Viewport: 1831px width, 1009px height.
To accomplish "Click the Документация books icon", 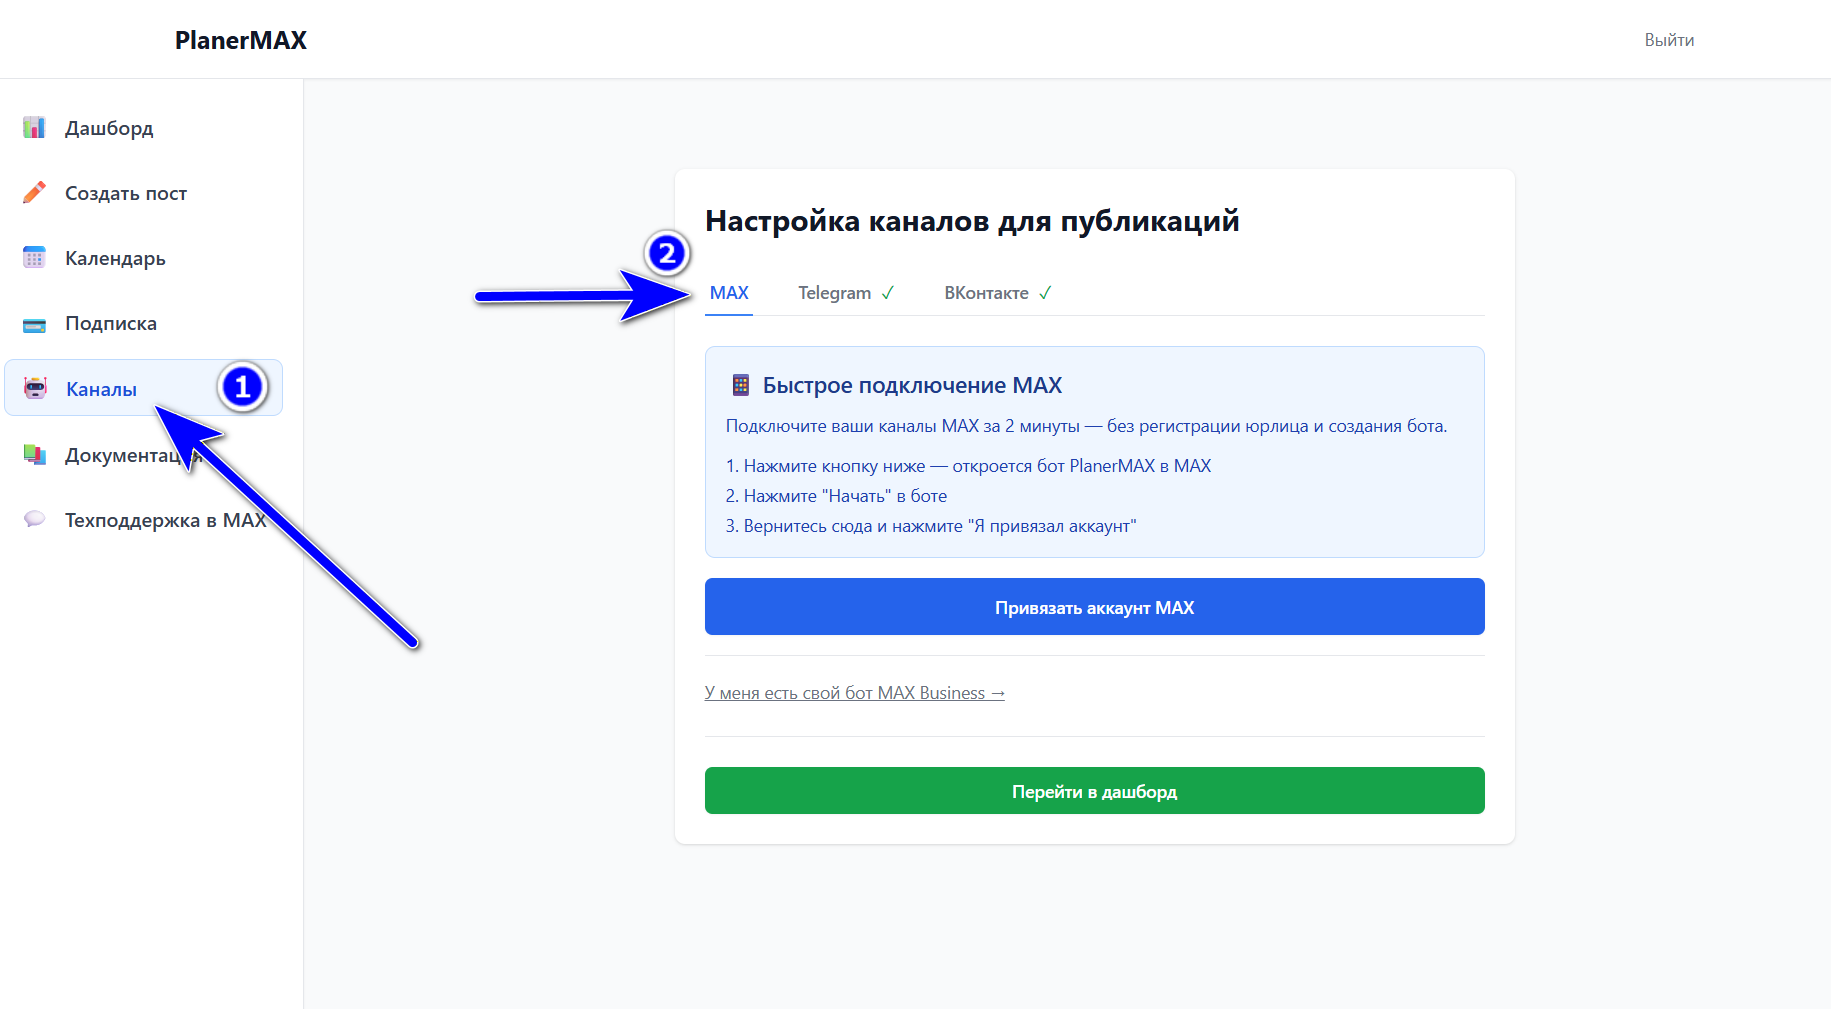I will point(34,454).
